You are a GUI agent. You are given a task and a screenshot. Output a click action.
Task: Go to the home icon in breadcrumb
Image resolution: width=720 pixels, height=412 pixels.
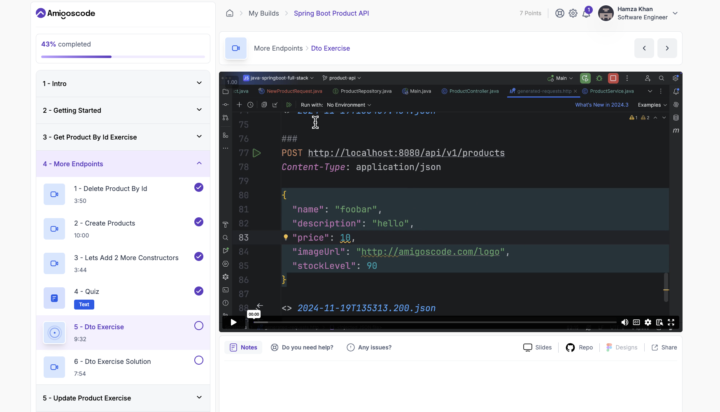pos(229,13)
